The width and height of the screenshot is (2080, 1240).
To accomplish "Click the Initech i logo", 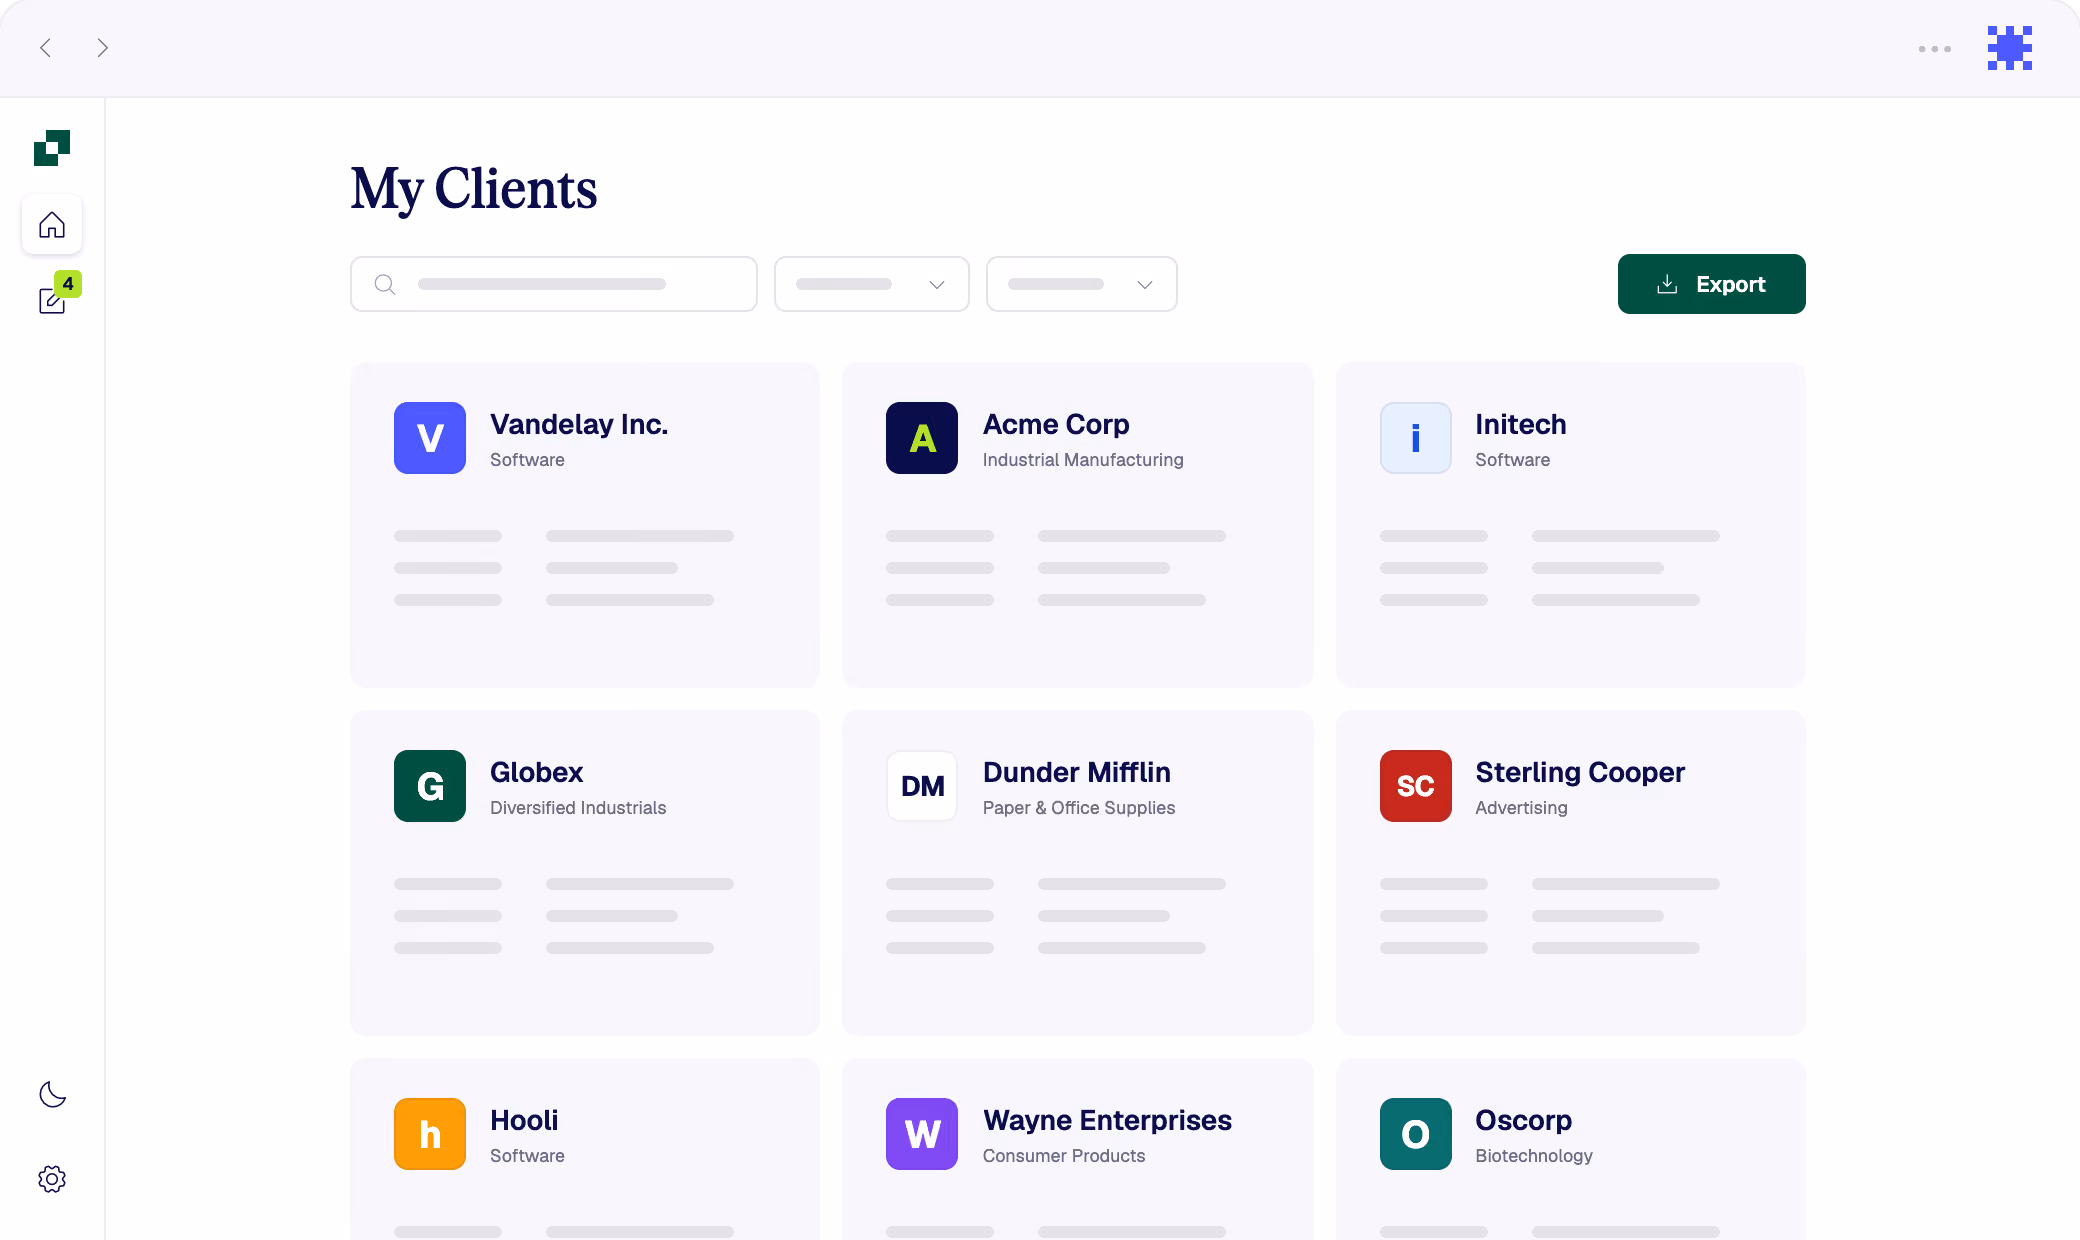I will 1416,438.
